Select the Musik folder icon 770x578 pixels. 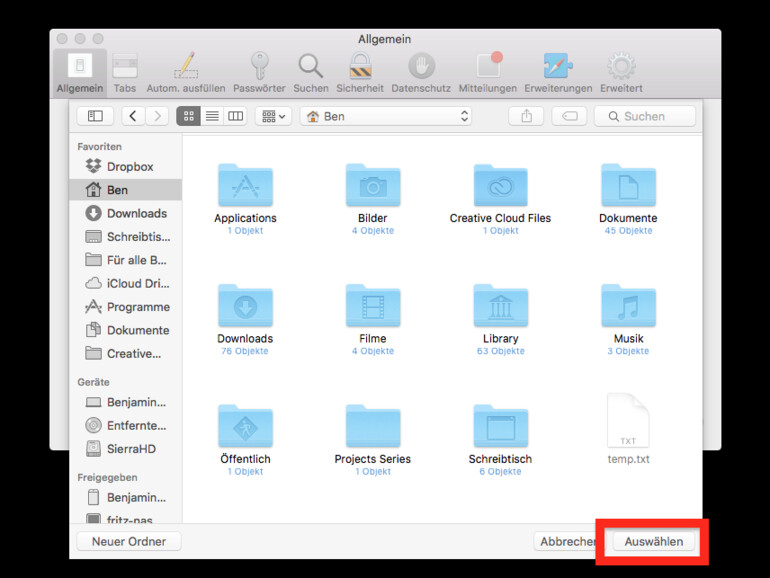click(629, 305)
